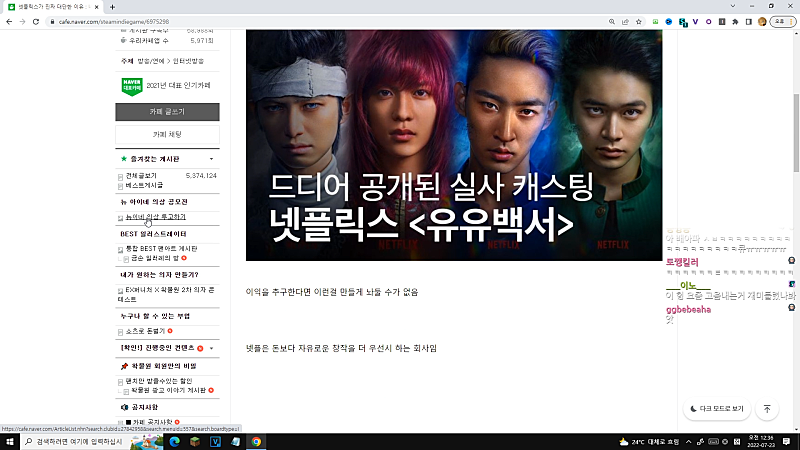Screen dimensions: 800x450
Task: Open the notepad-like app icon in taskbar
Action: click(236, 442)
